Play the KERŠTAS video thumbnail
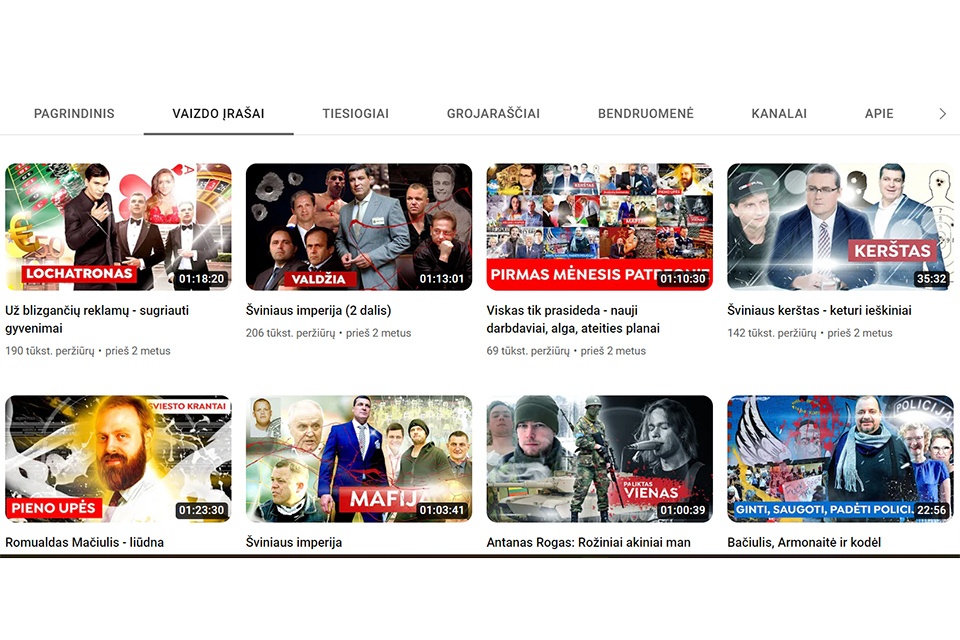 pyautogui.click(x=839, y=226)
